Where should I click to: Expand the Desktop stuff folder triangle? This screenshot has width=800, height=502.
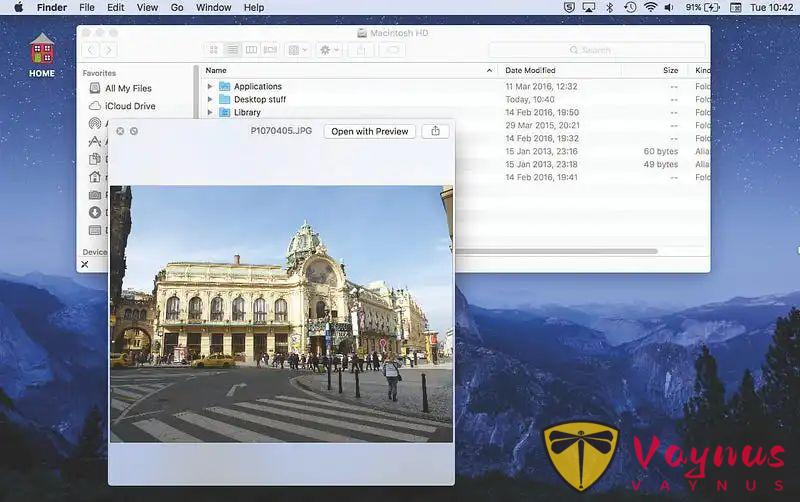[x=210, y=100]
